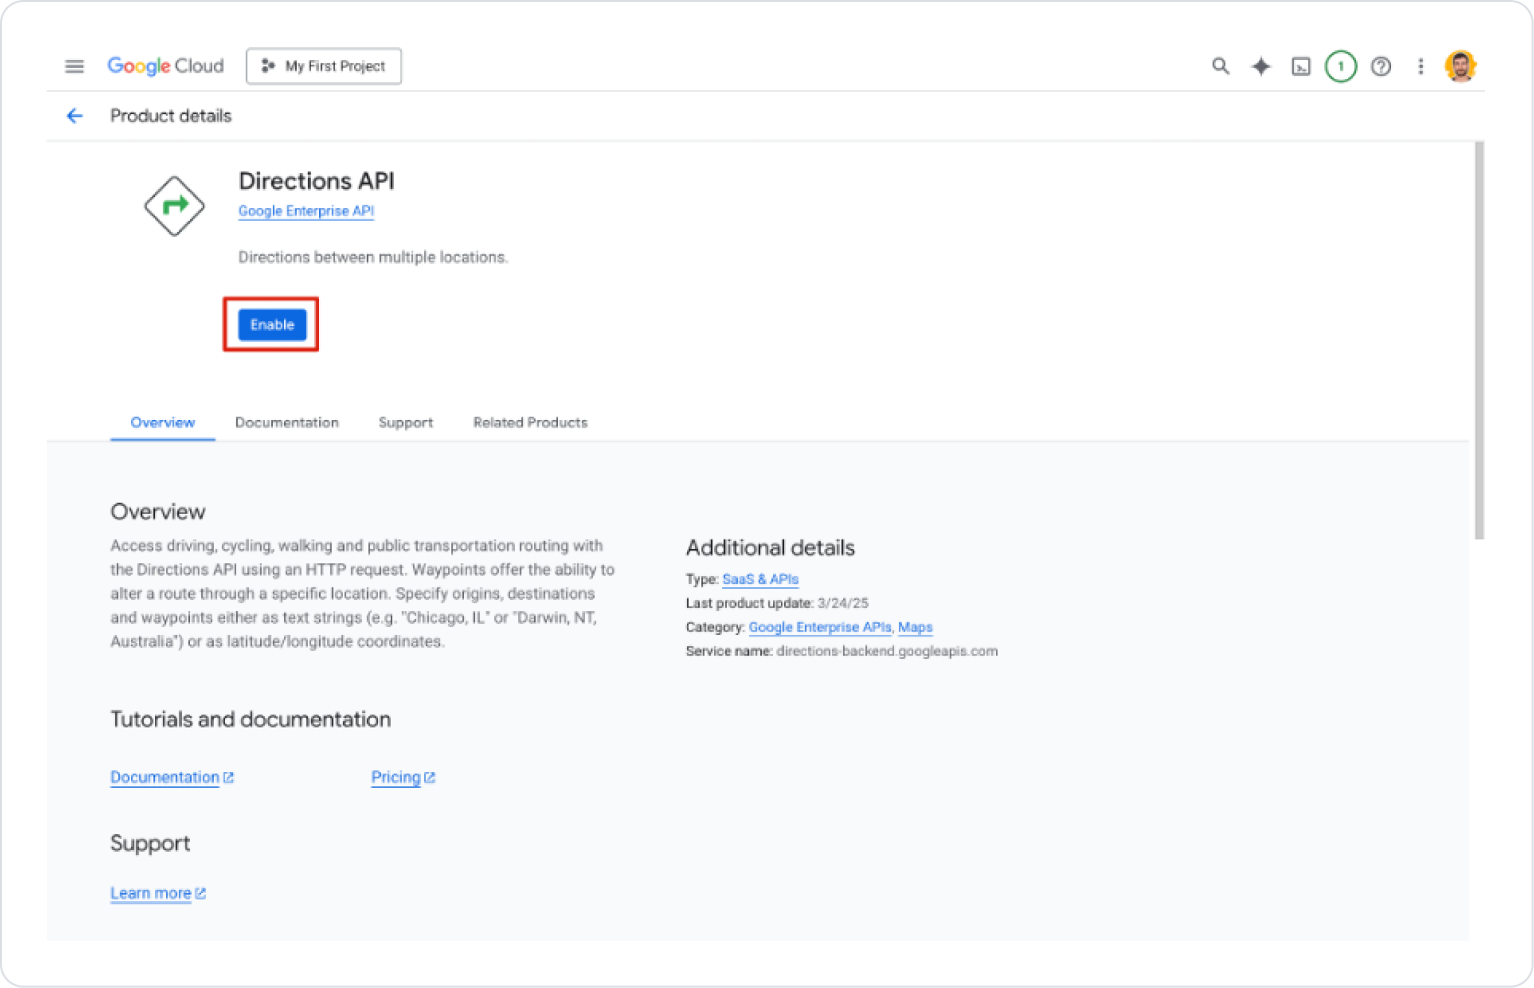Click the Last product update date 3/24/25
Screen dimensions: 1534x988
(843, 603)
